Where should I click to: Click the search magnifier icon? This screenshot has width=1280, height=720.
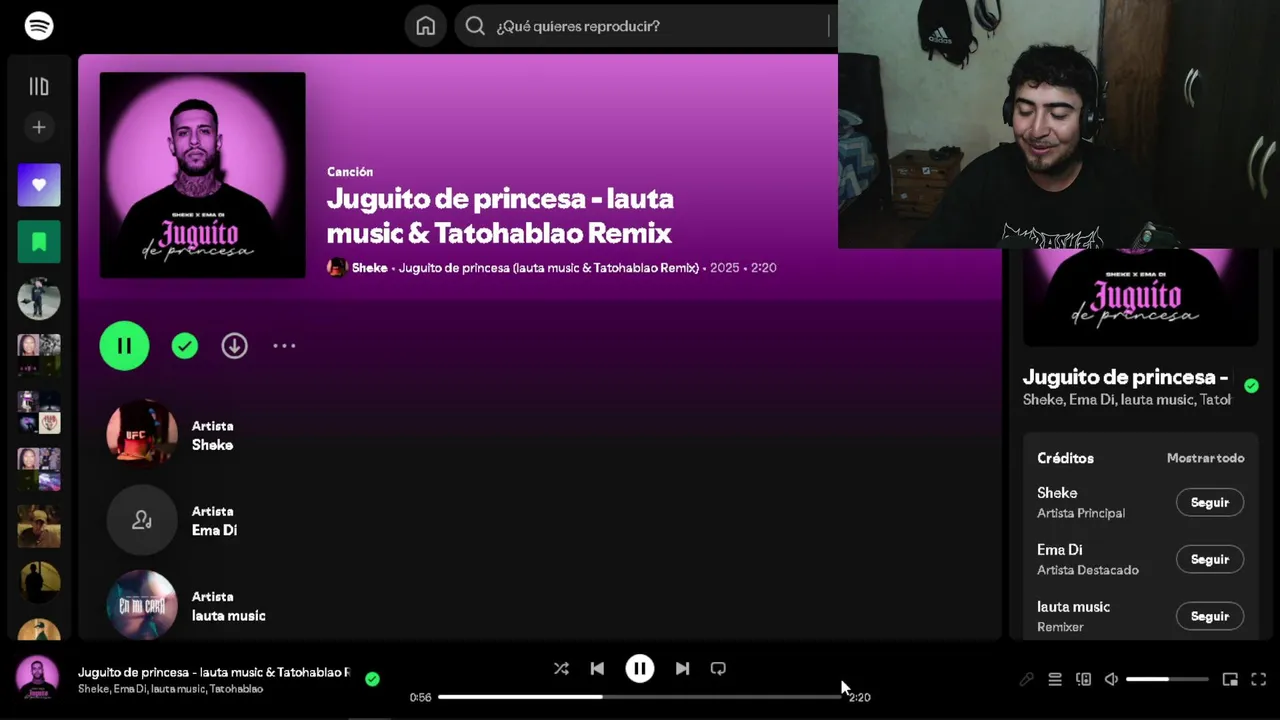pyautogui.click(x=475, y=26)
